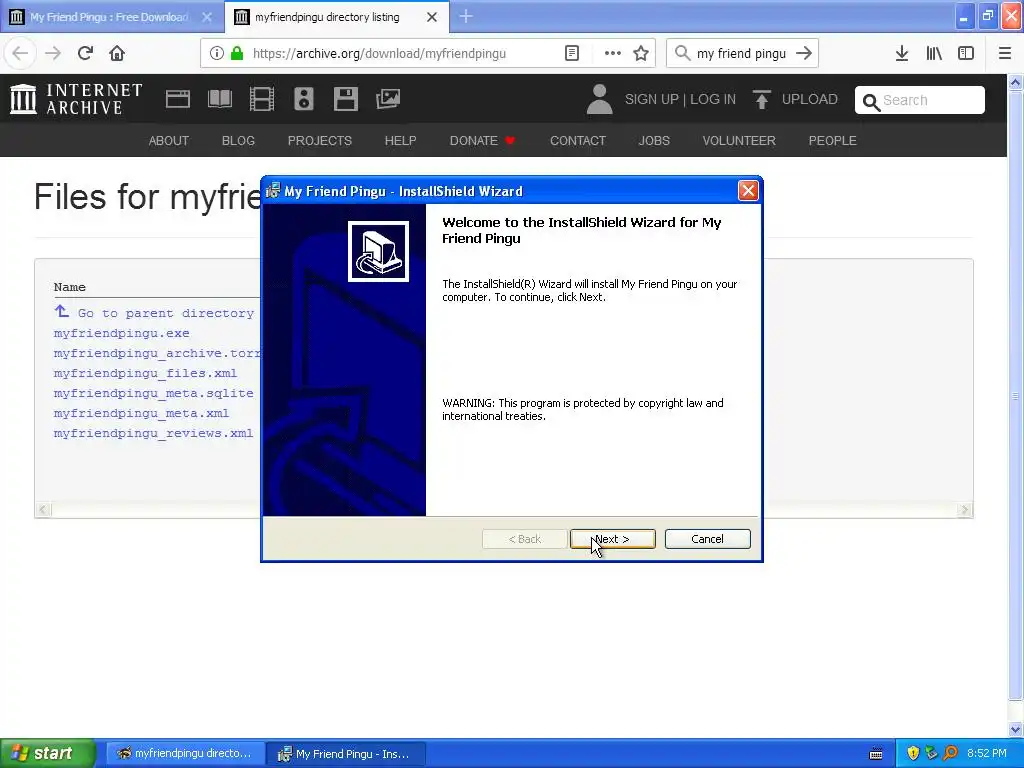This screenshot has width=1024, height=768.
Task: Click page scrollbar up arrow
Action: click(1016, 82)
